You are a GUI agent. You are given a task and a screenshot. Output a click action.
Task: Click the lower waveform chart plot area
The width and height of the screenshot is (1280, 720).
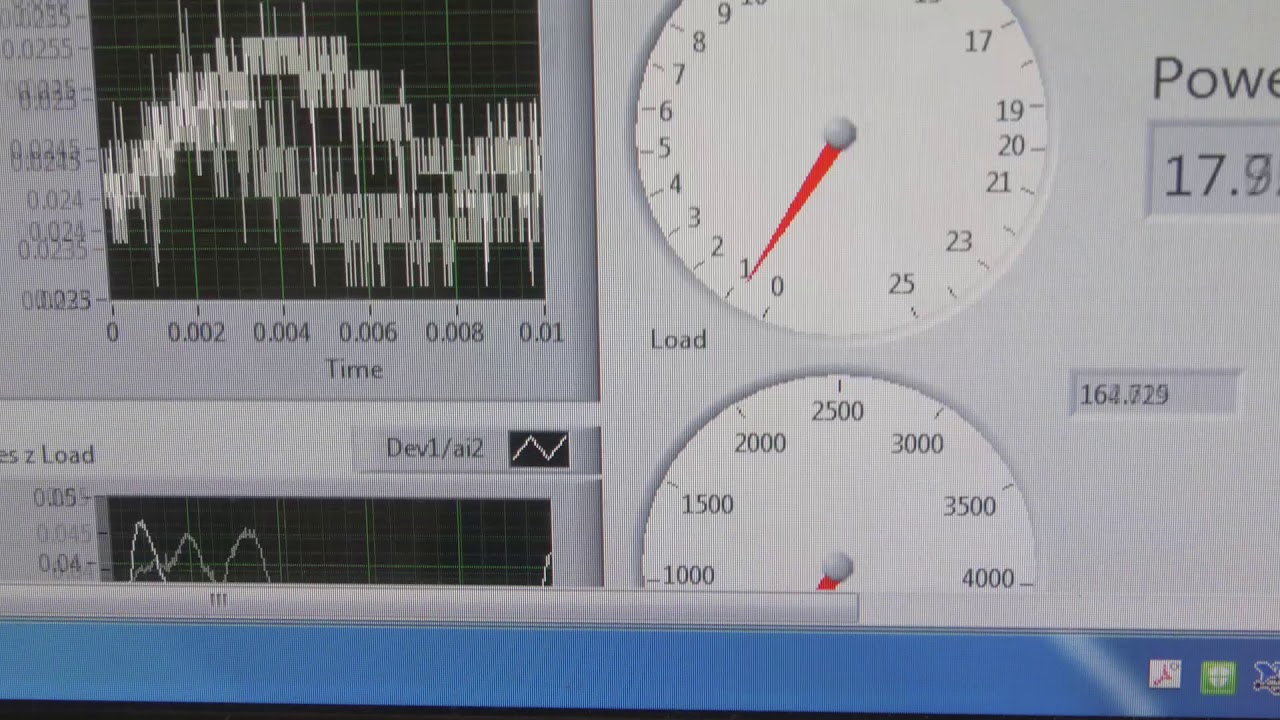(329, 540)
